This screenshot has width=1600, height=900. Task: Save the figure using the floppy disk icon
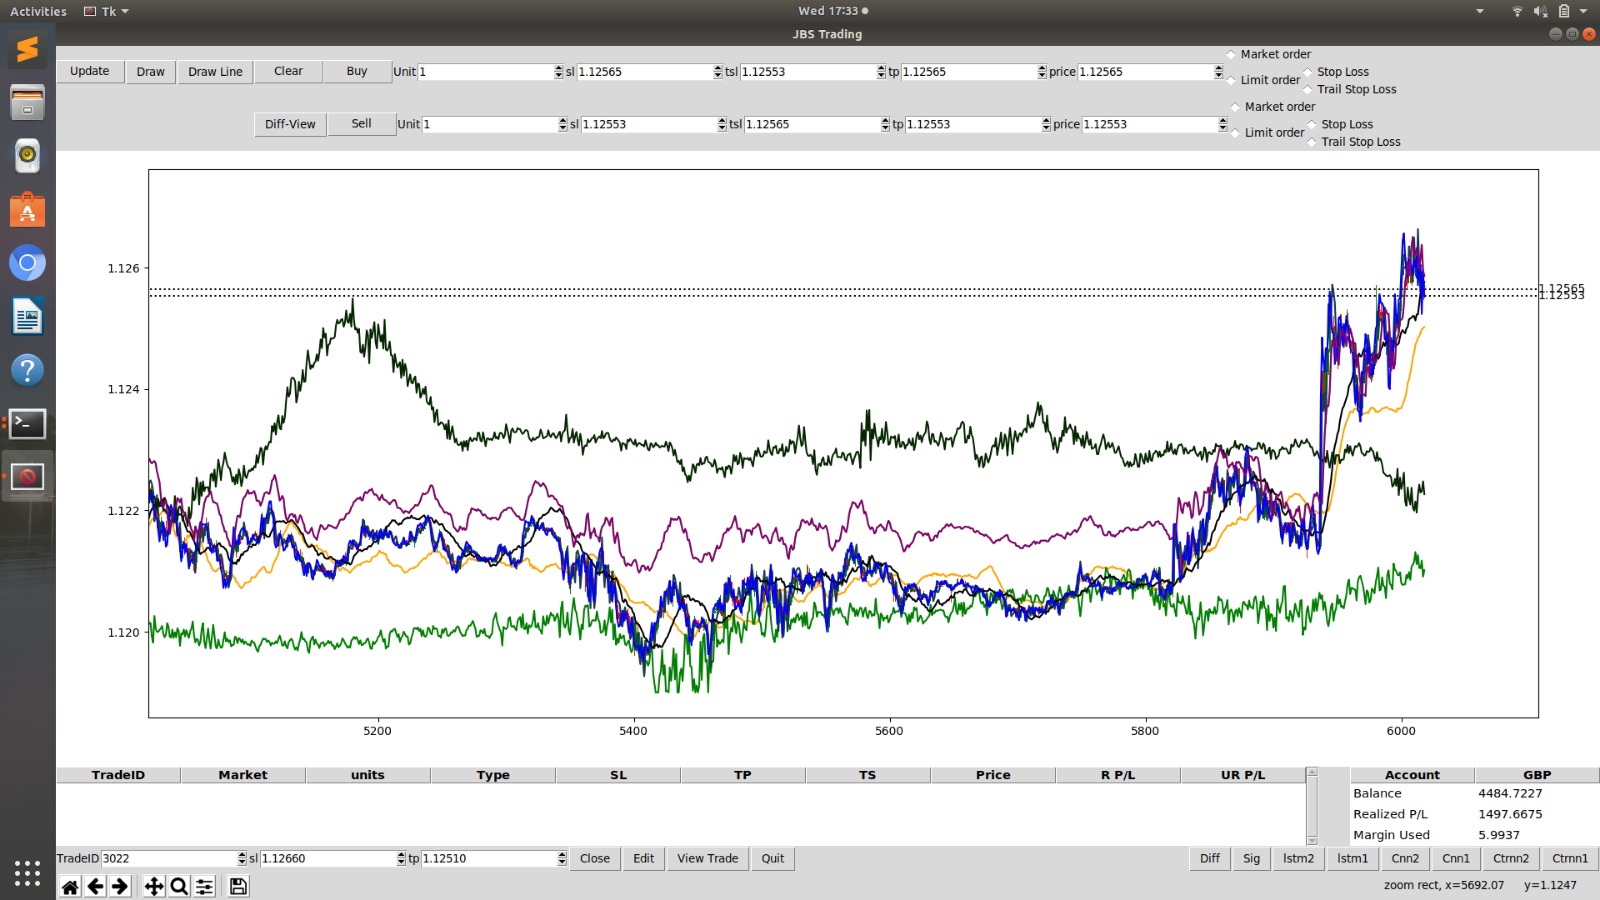tap(238, 887)
